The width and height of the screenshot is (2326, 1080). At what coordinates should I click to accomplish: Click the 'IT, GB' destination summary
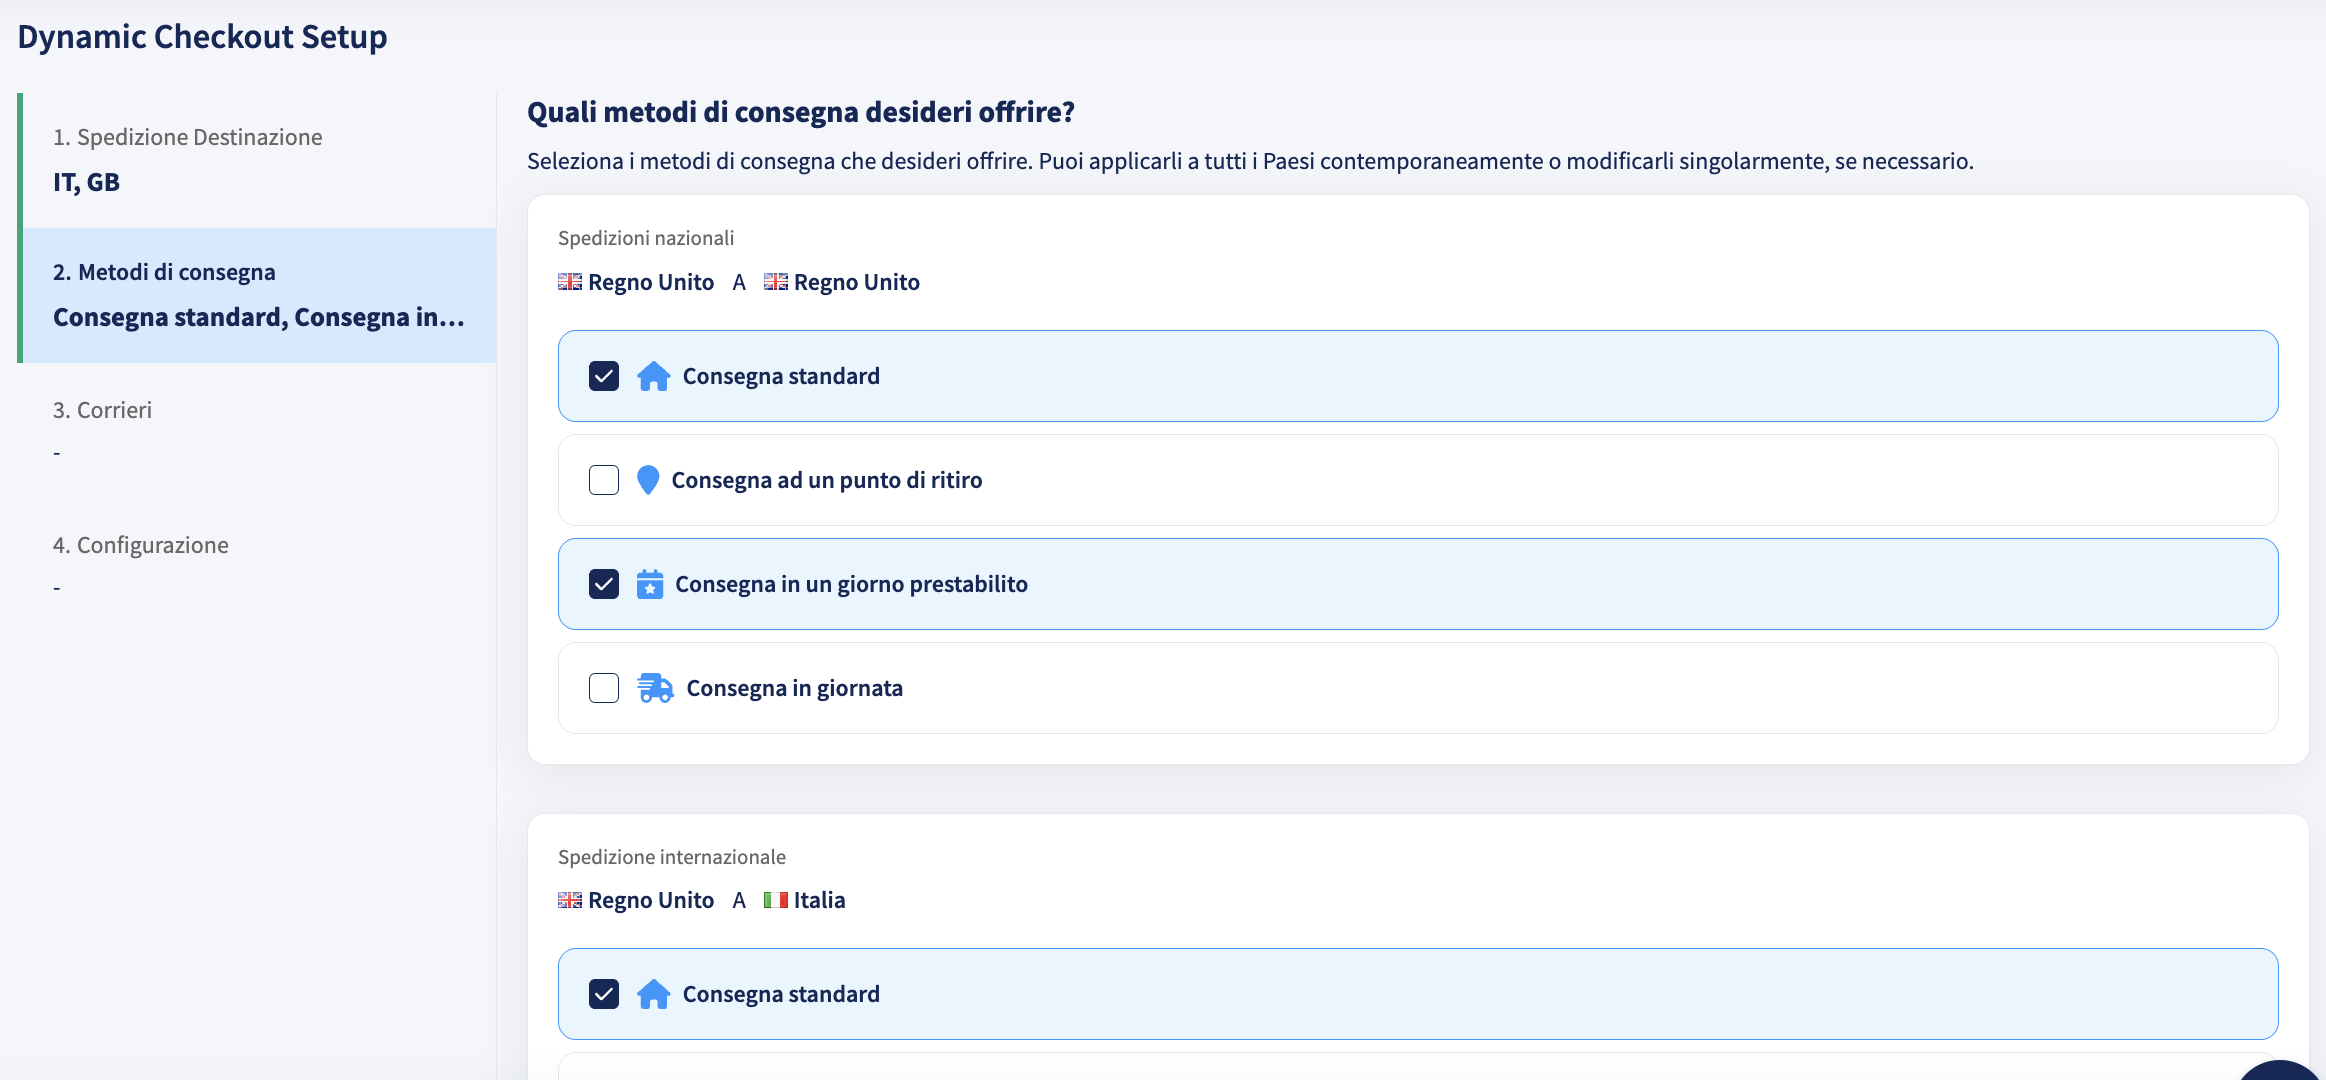(x=86, y=182)
